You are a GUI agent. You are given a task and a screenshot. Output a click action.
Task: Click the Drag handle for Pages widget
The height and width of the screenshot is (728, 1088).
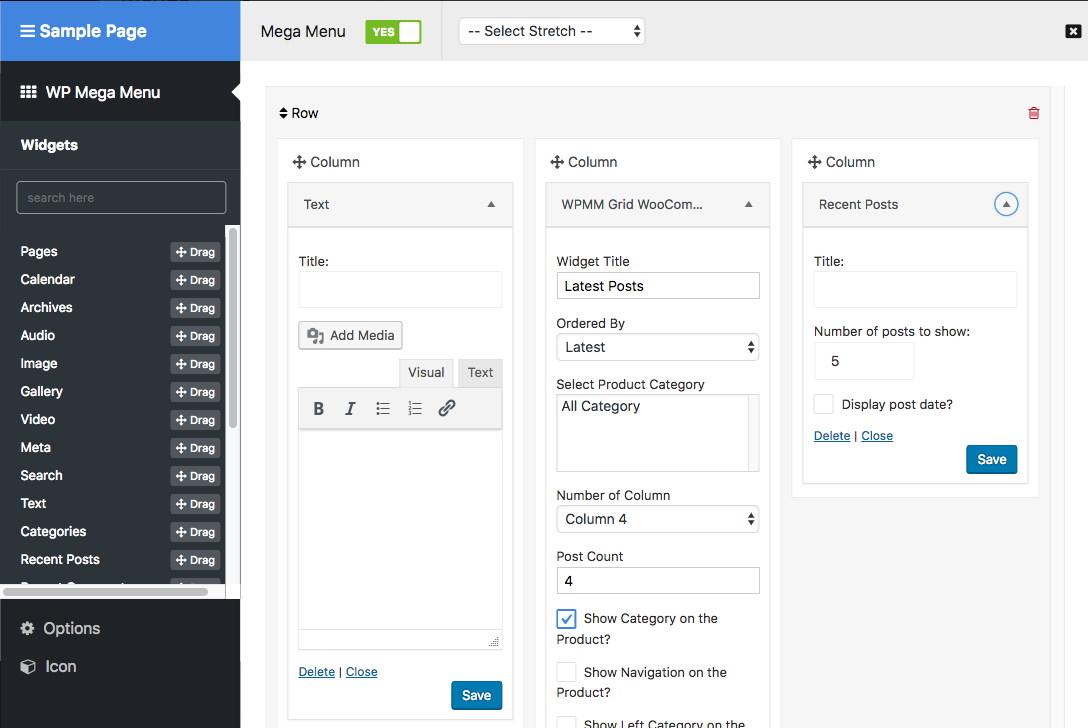(x=196, y=252)
